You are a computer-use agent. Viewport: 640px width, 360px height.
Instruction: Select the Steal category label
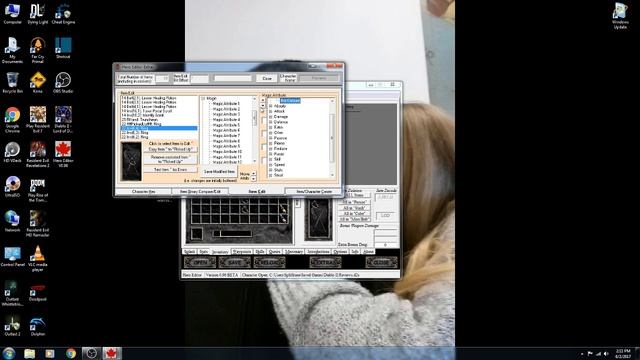[279, 175]
